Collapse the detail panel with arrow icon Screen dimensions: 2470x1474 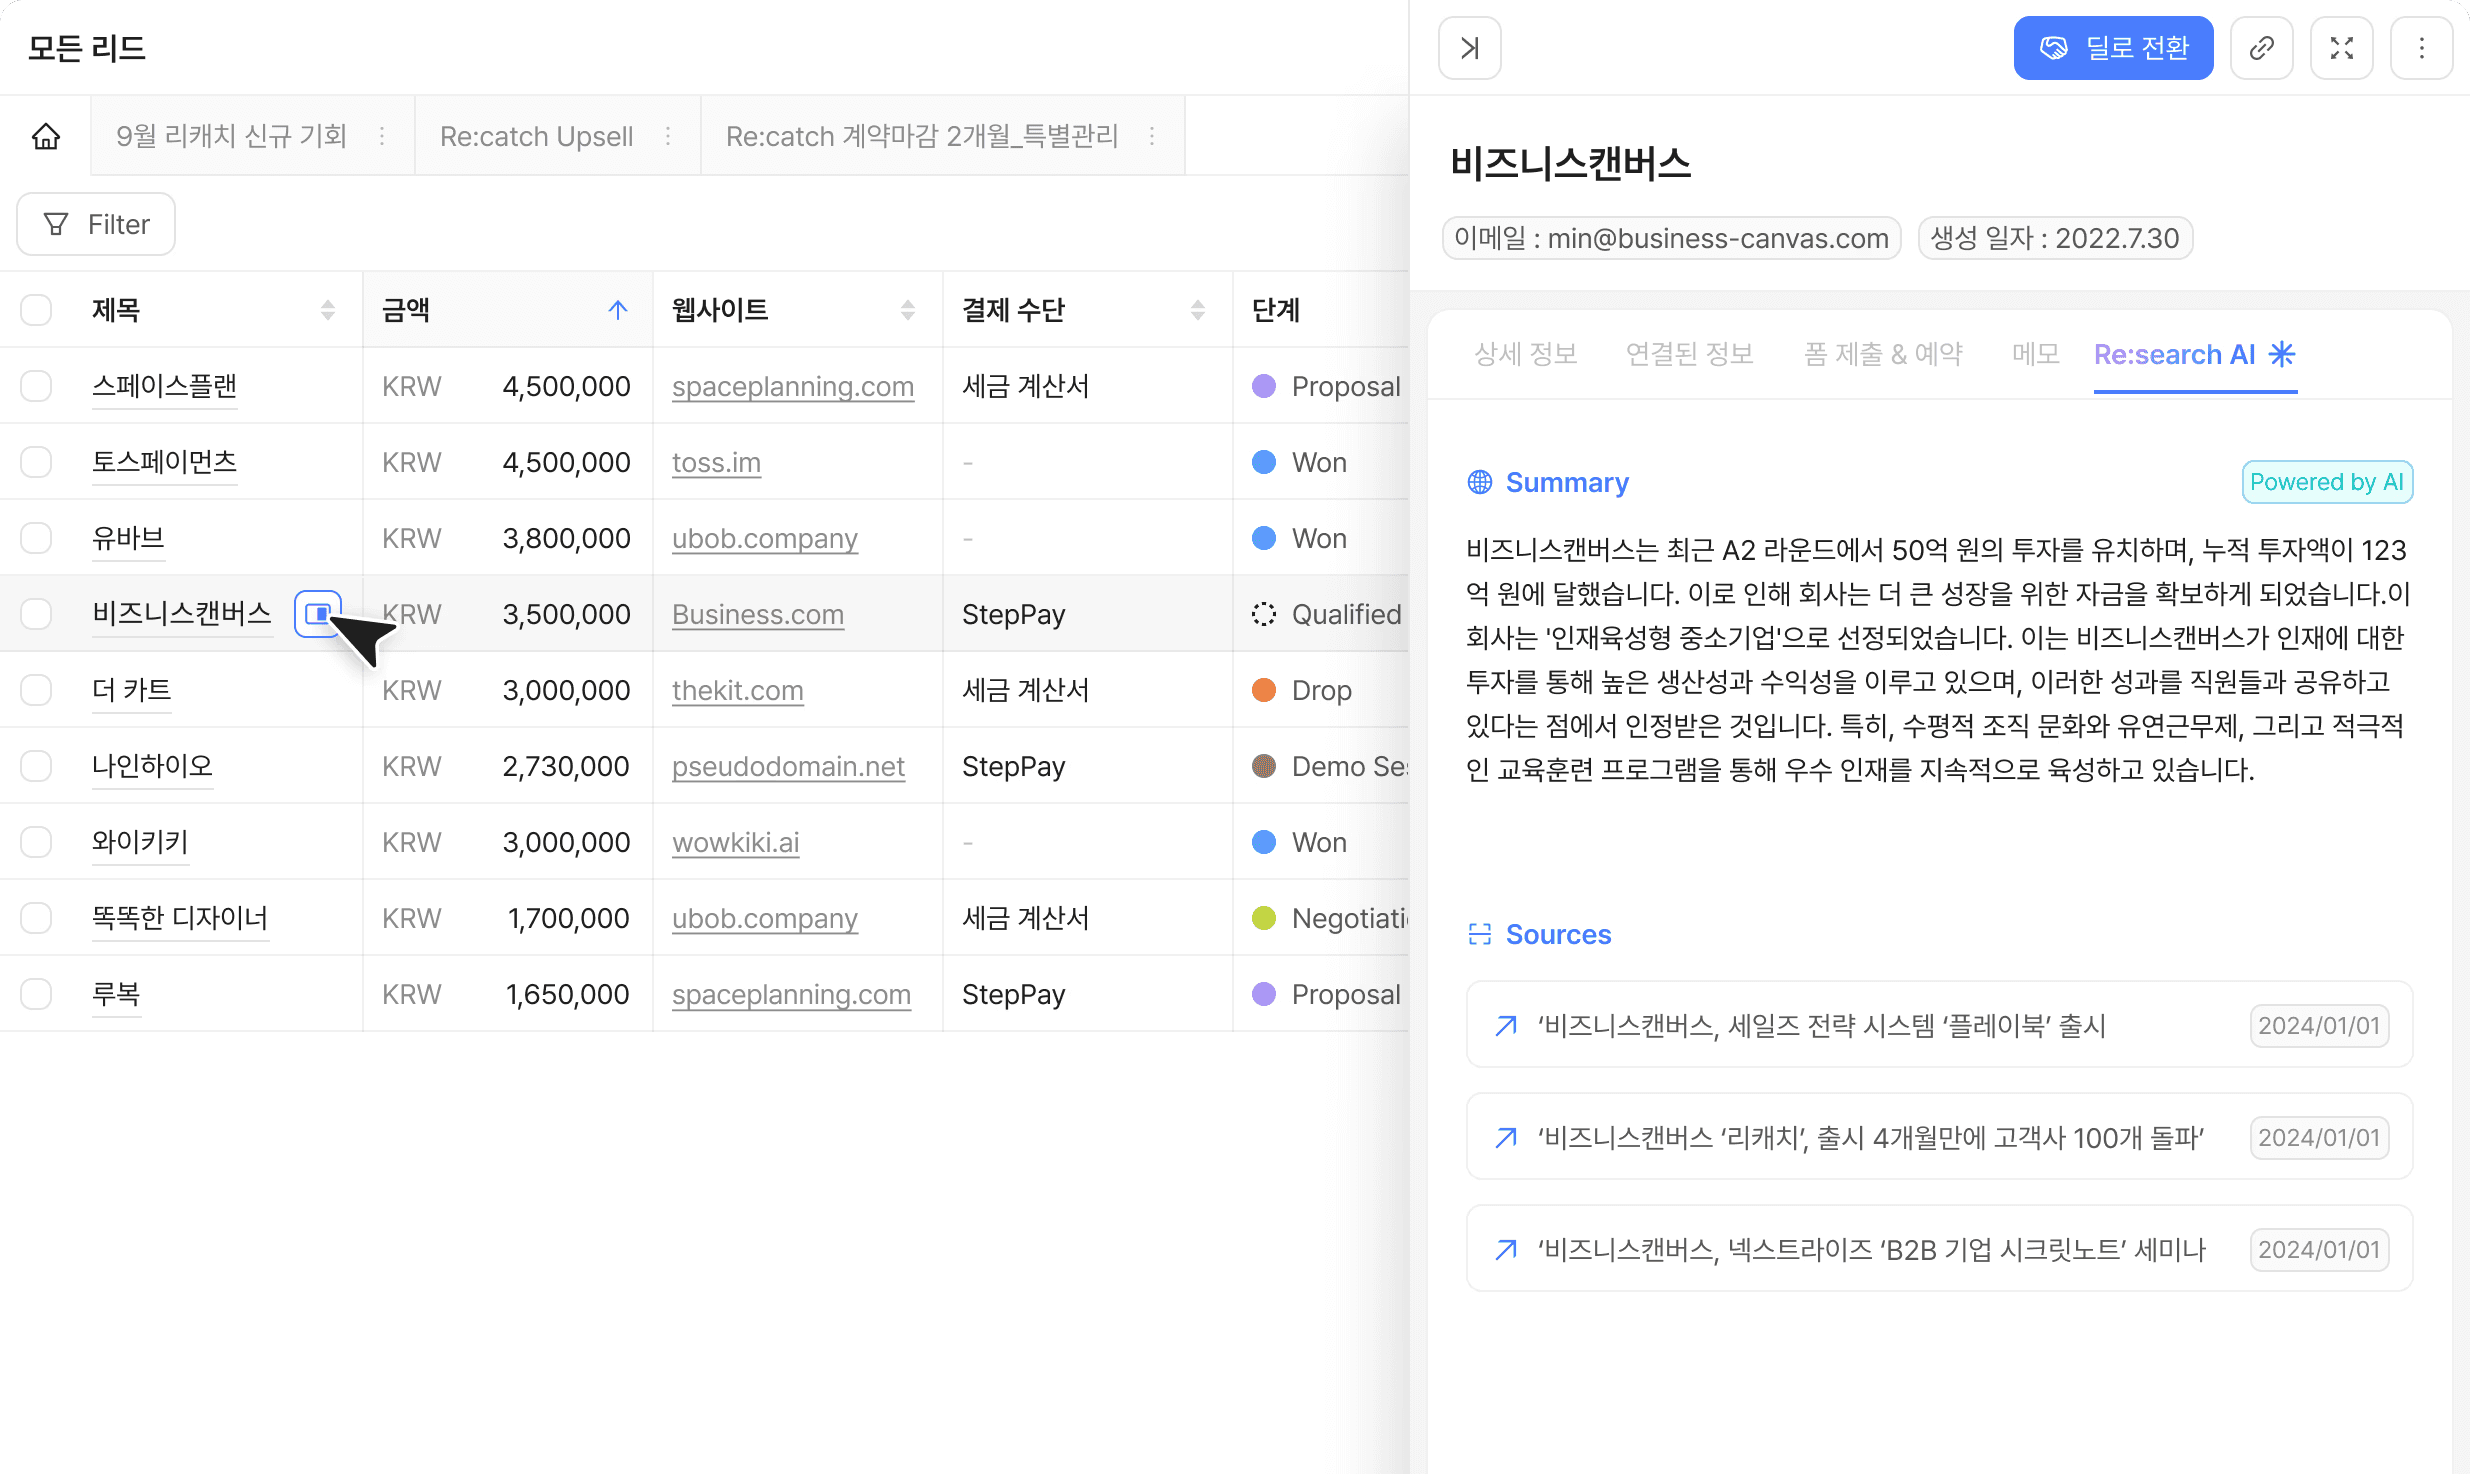pos(1469,48)
